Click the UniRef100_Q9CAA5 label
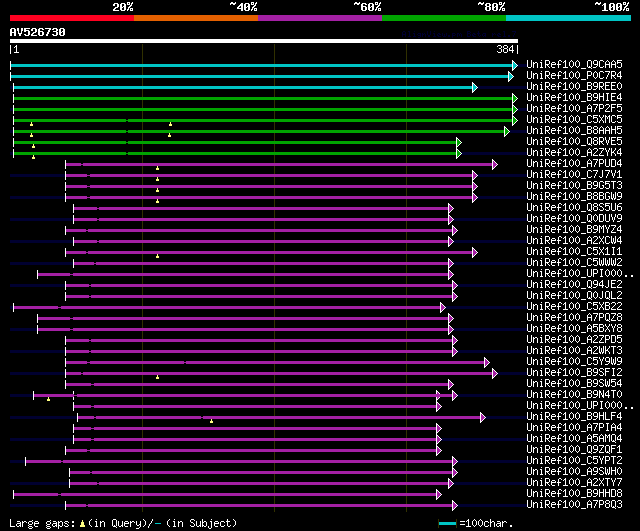This screenshot has width=640, height=531. (x=574, y=64)
